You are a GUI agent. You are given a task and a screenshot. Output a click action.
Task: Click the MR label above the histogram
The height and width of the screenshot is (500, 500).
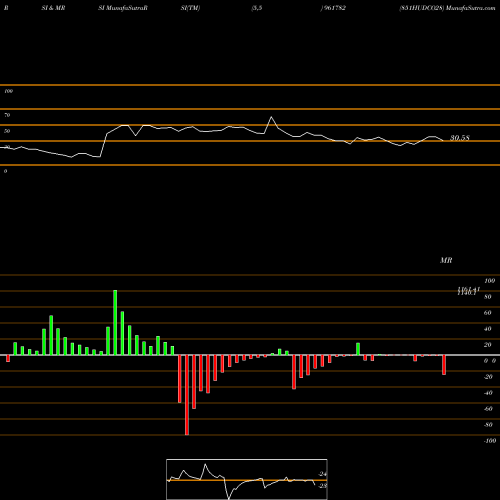(446, 260)
